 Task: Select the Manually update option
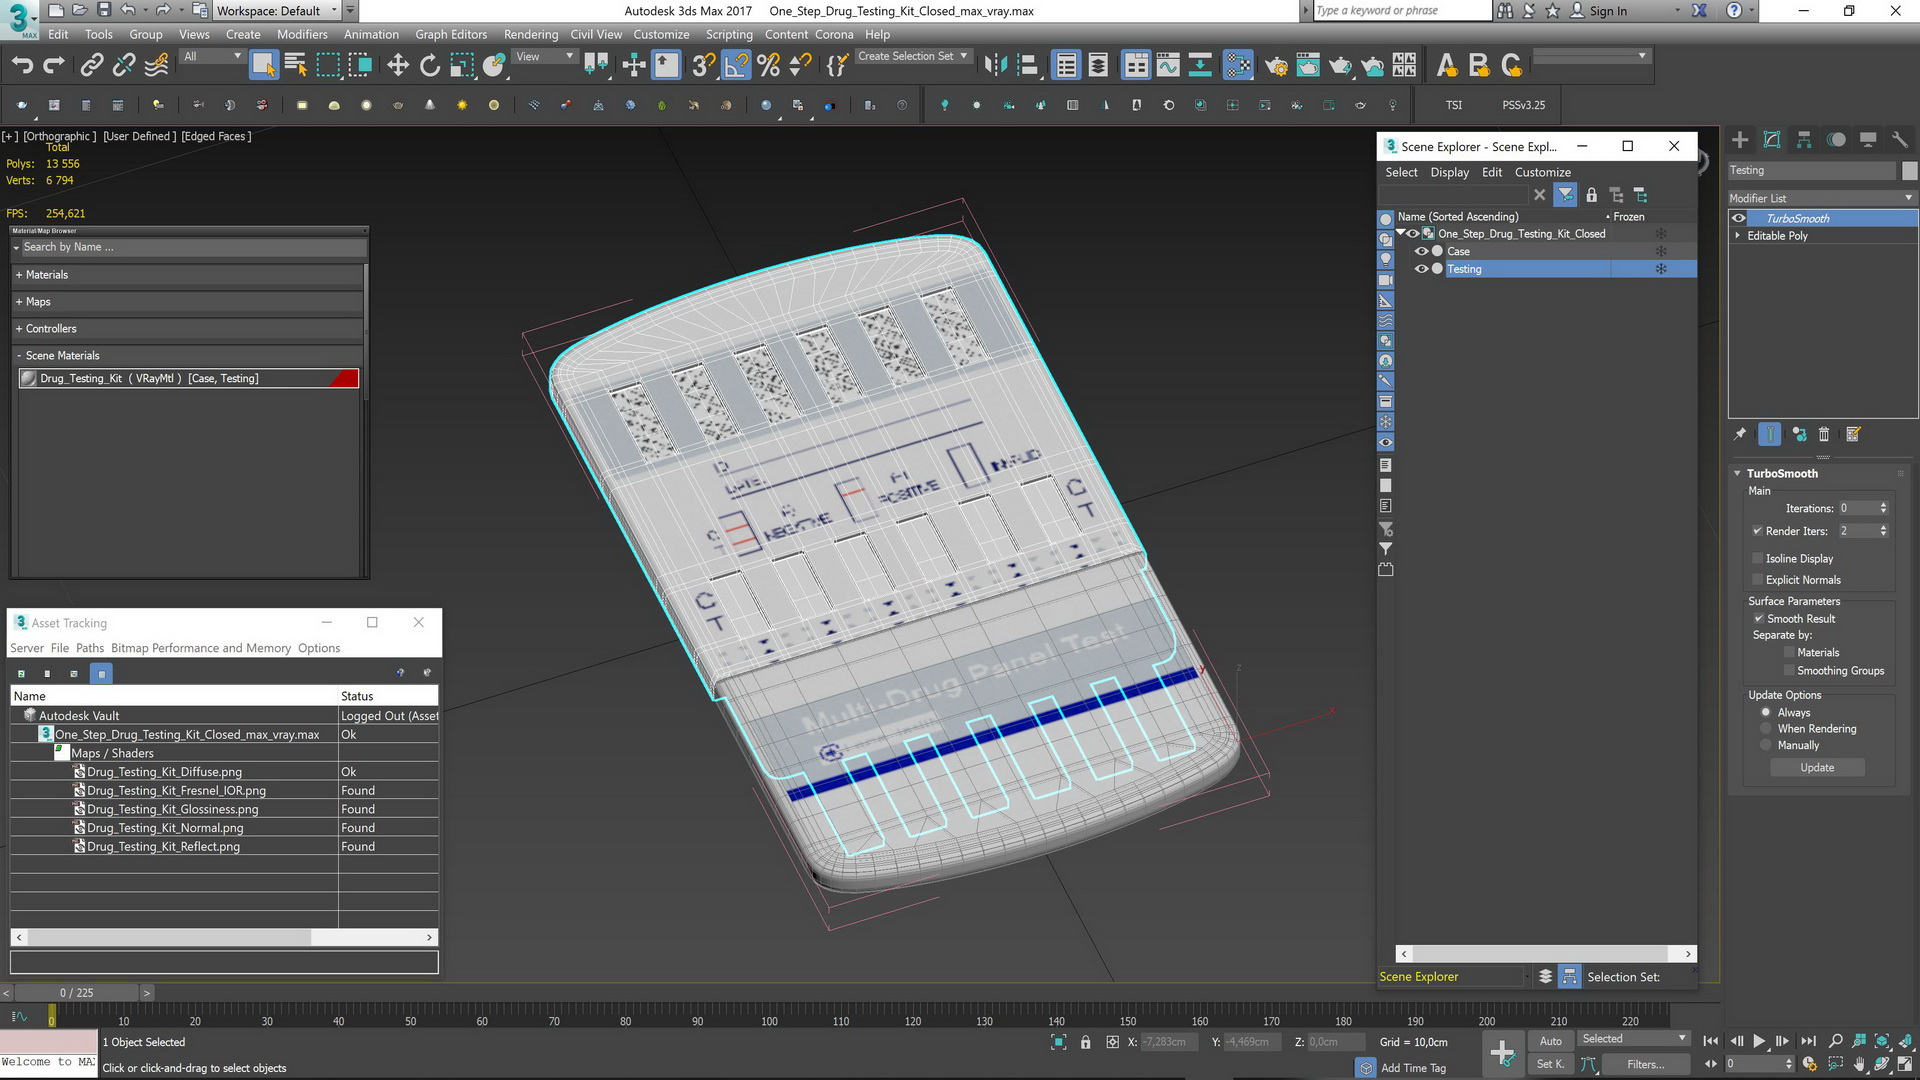(x=1766, y=746)
